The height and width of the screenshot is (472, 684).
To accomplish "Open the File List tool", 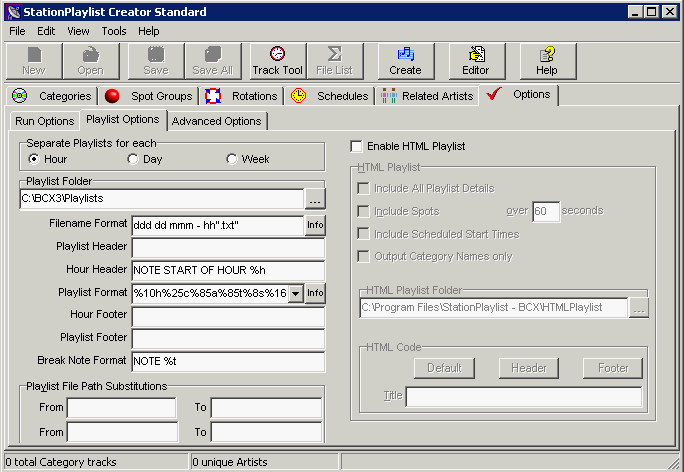I will click(x=335, y=61).
